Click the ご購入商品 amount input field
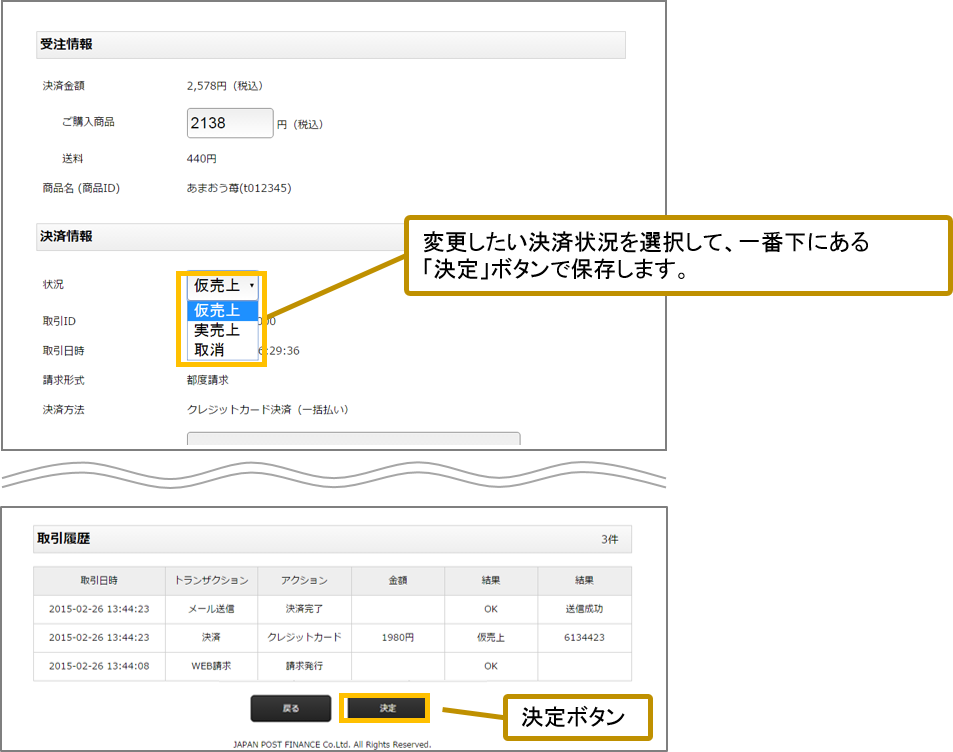This screenshot has height=752, width=953. point(230,122)
